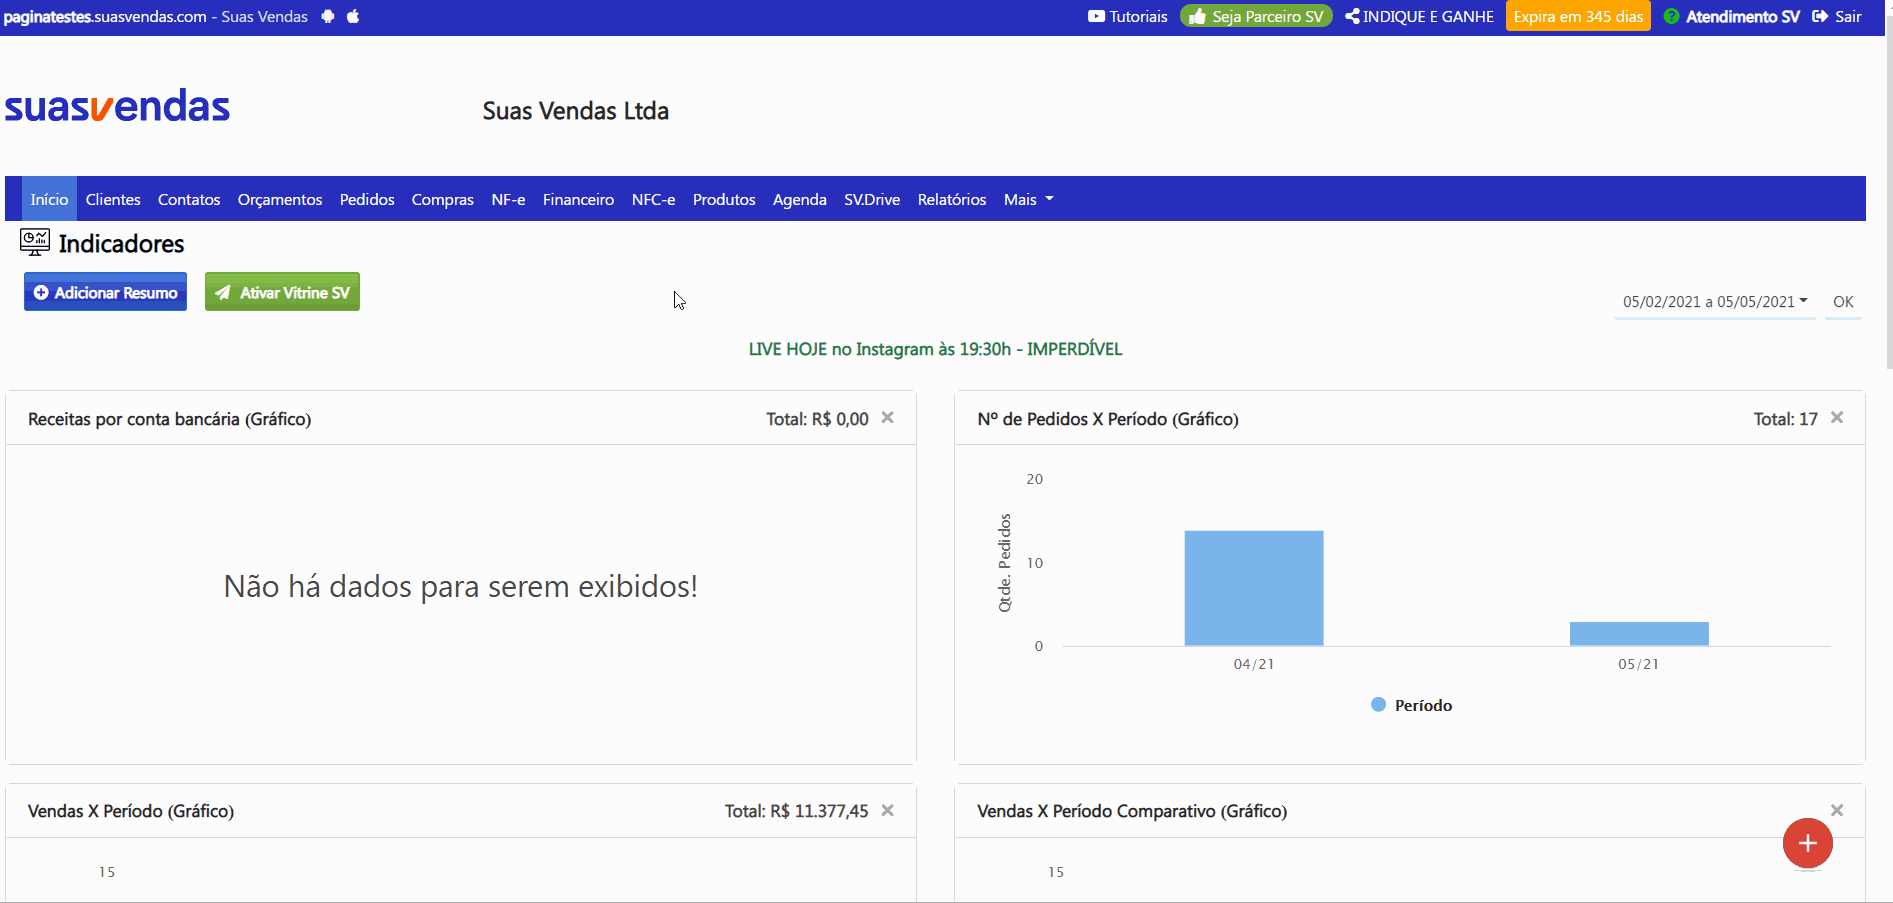Expand the Mais dropdown menu
Viewport: 1893px width, 903px height.
(x=1028, y=199)
